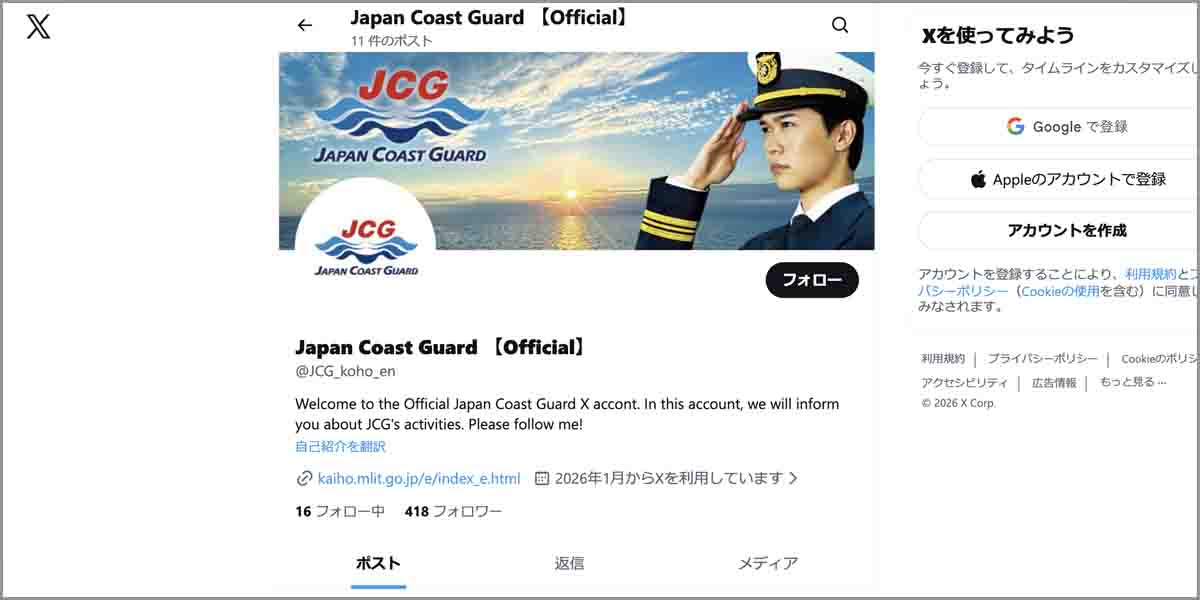Screen dimensions: 1200x600
Task: Click the calendar icon by join date
Action: coord(542,478)
